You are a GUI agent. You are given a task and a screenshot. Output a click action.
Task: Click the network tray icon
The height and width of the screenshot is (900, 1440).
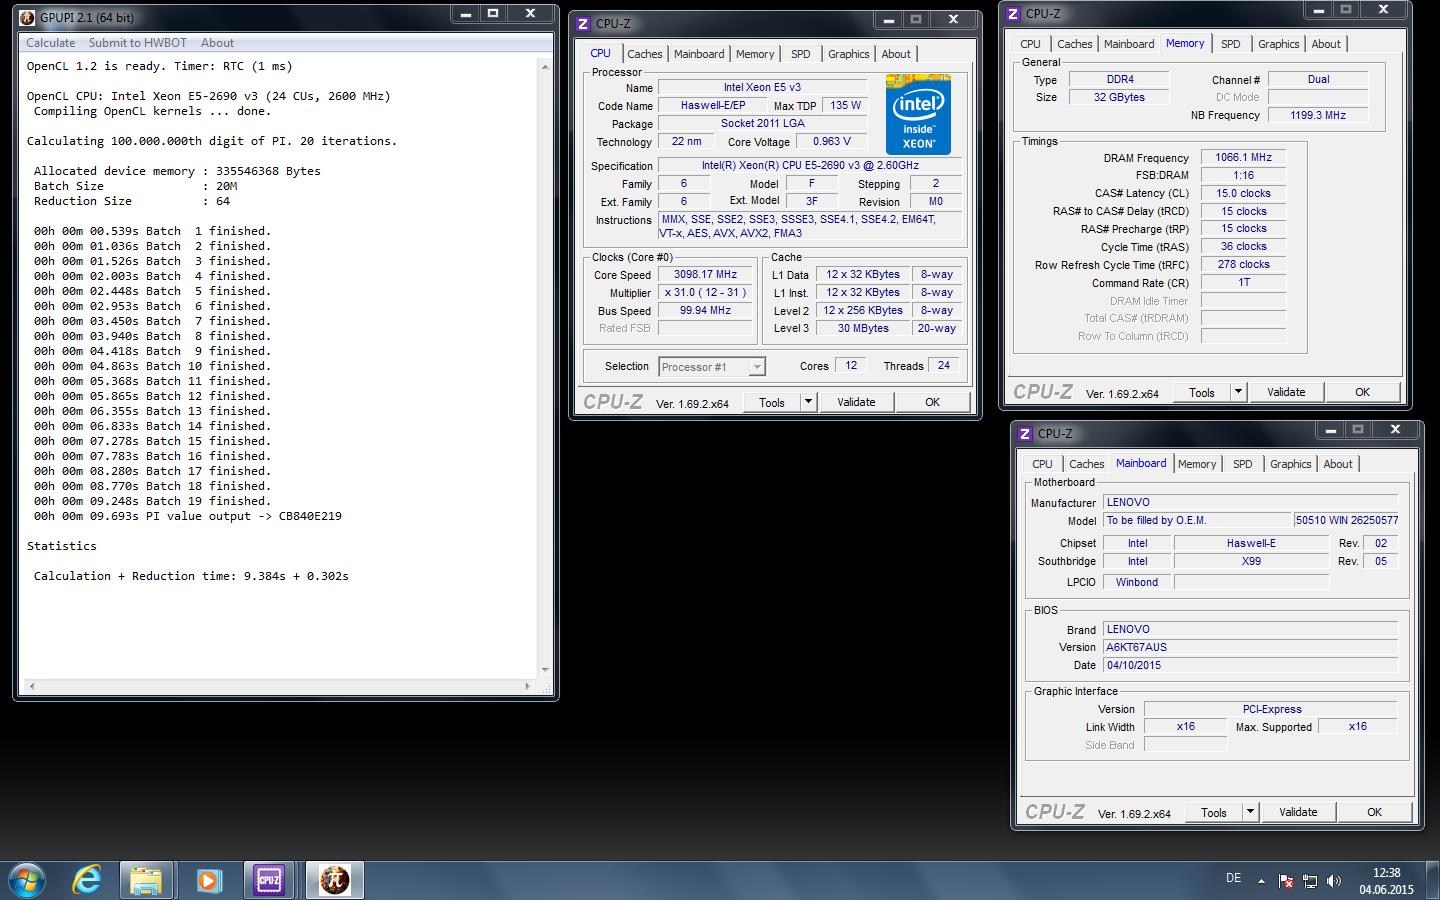pos(1310,881)
